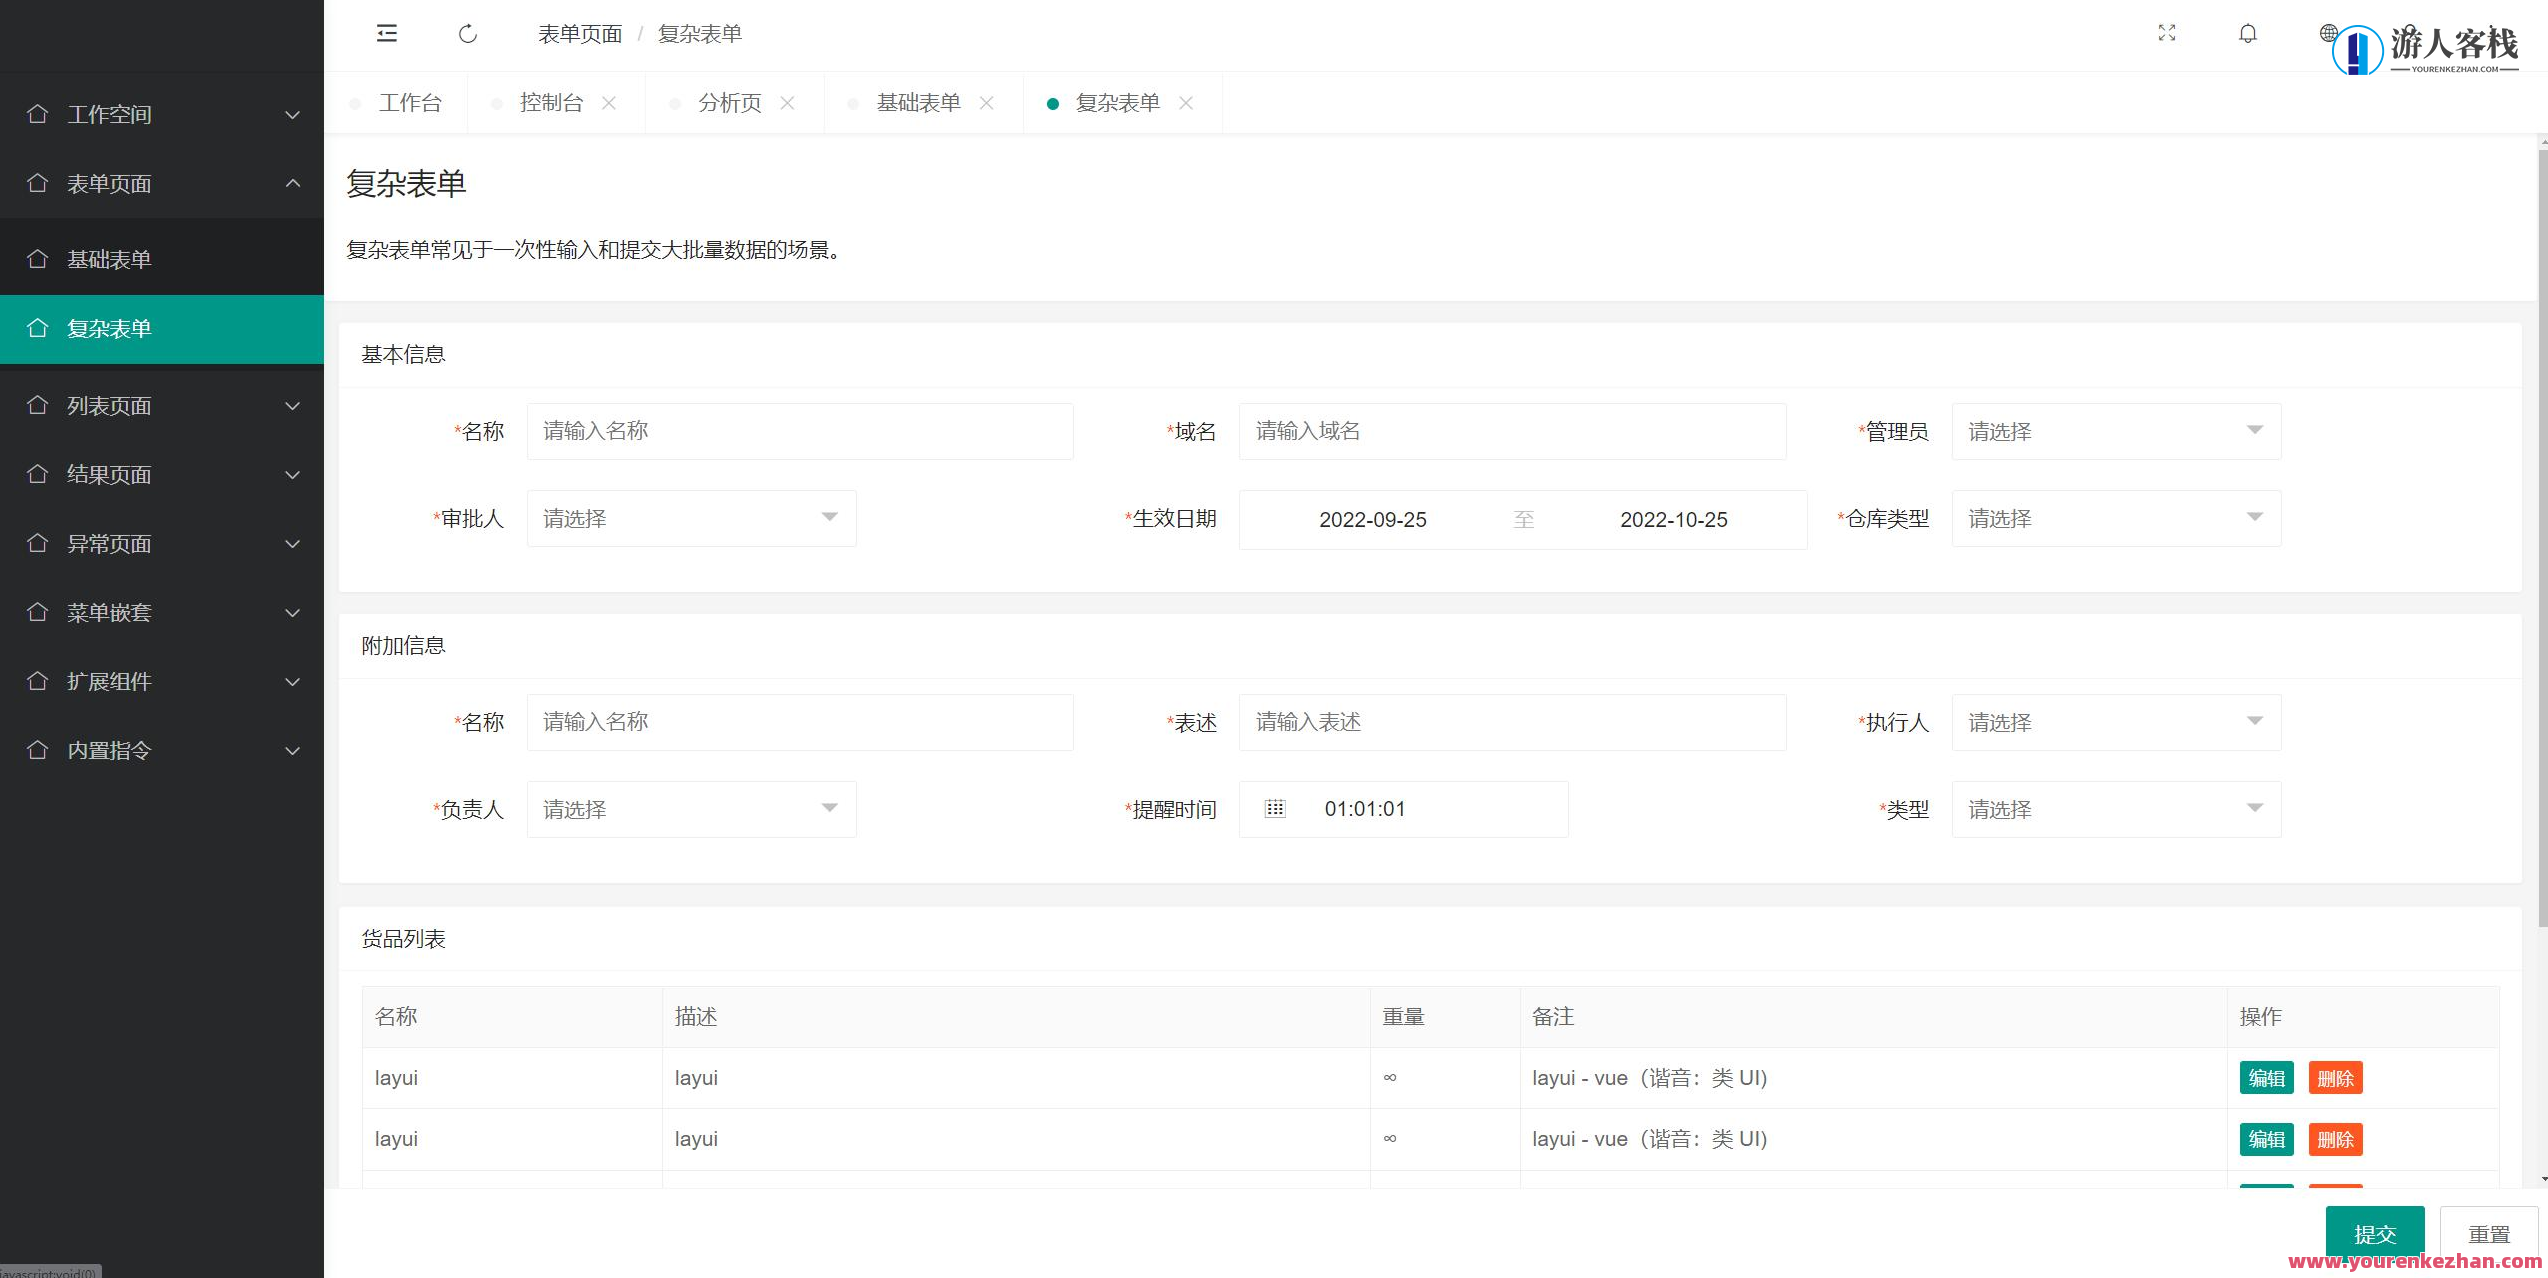Switch to the 控制台 tab

(x=549, y=102)
